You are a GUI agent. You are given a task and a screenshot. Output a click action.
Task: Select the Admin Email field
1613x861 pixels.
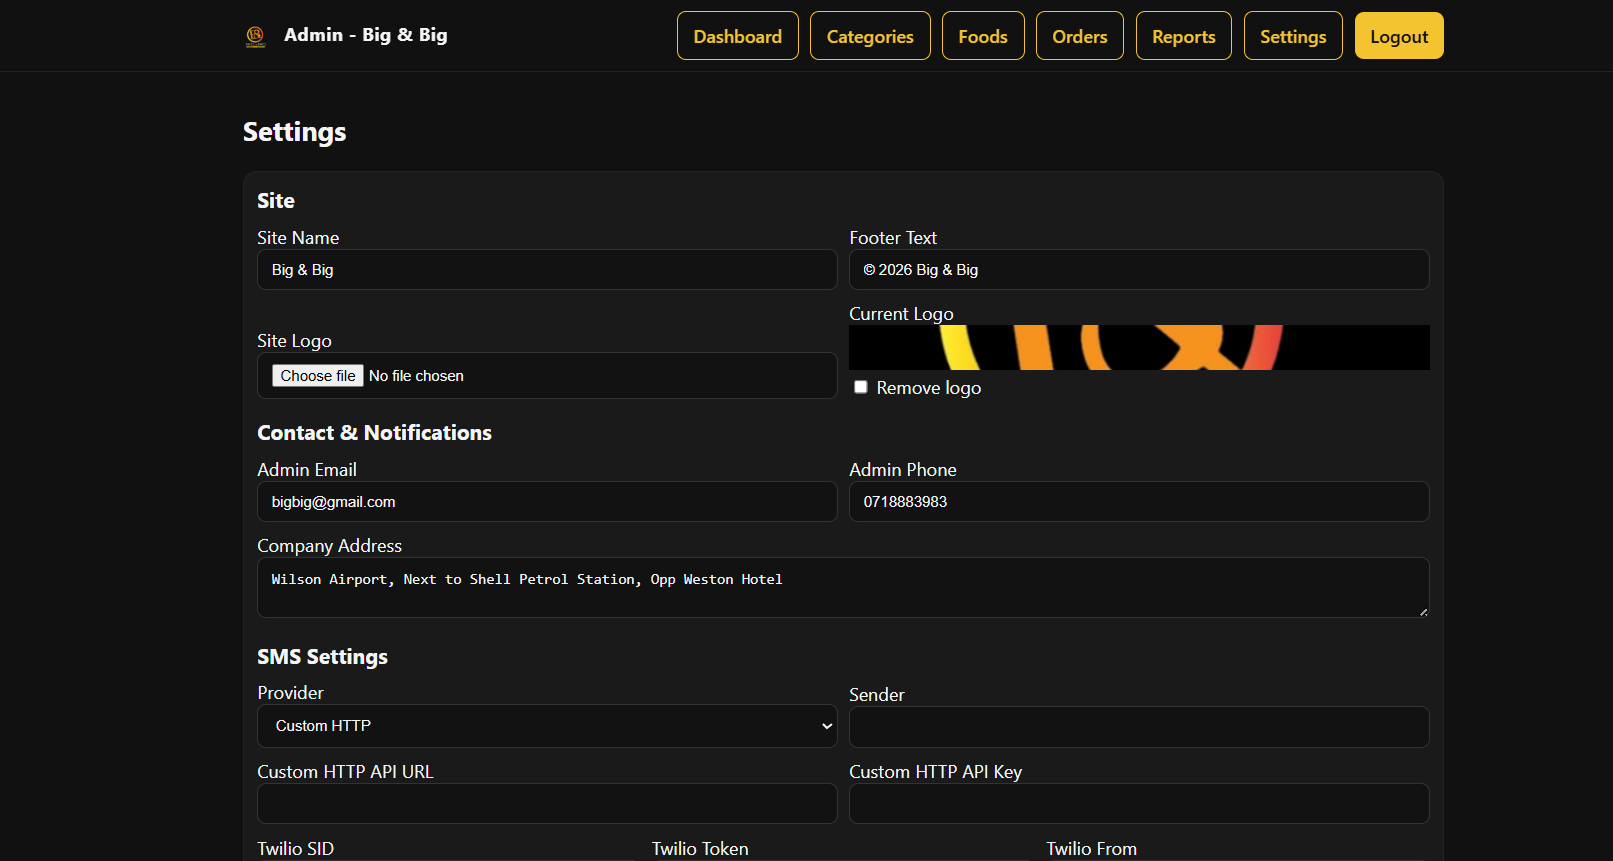(547, 502)
